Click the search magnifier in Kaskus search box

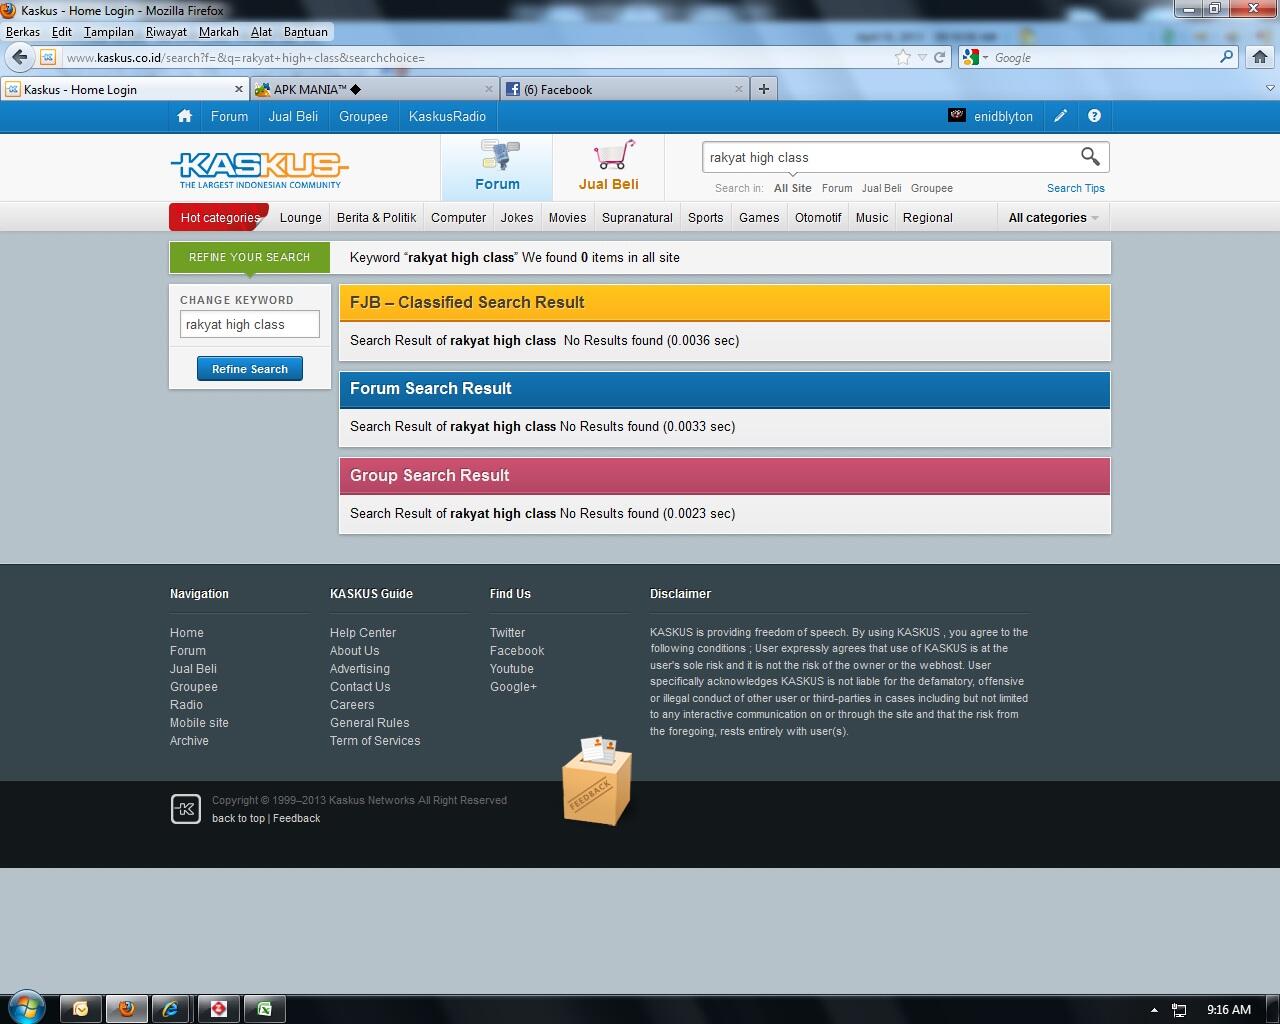pos(1090,157)
